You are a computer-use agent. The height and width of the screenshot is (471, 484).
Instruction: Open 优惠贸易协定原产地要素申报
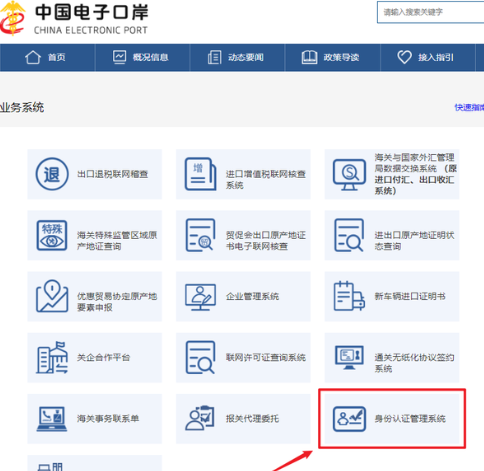95,296
